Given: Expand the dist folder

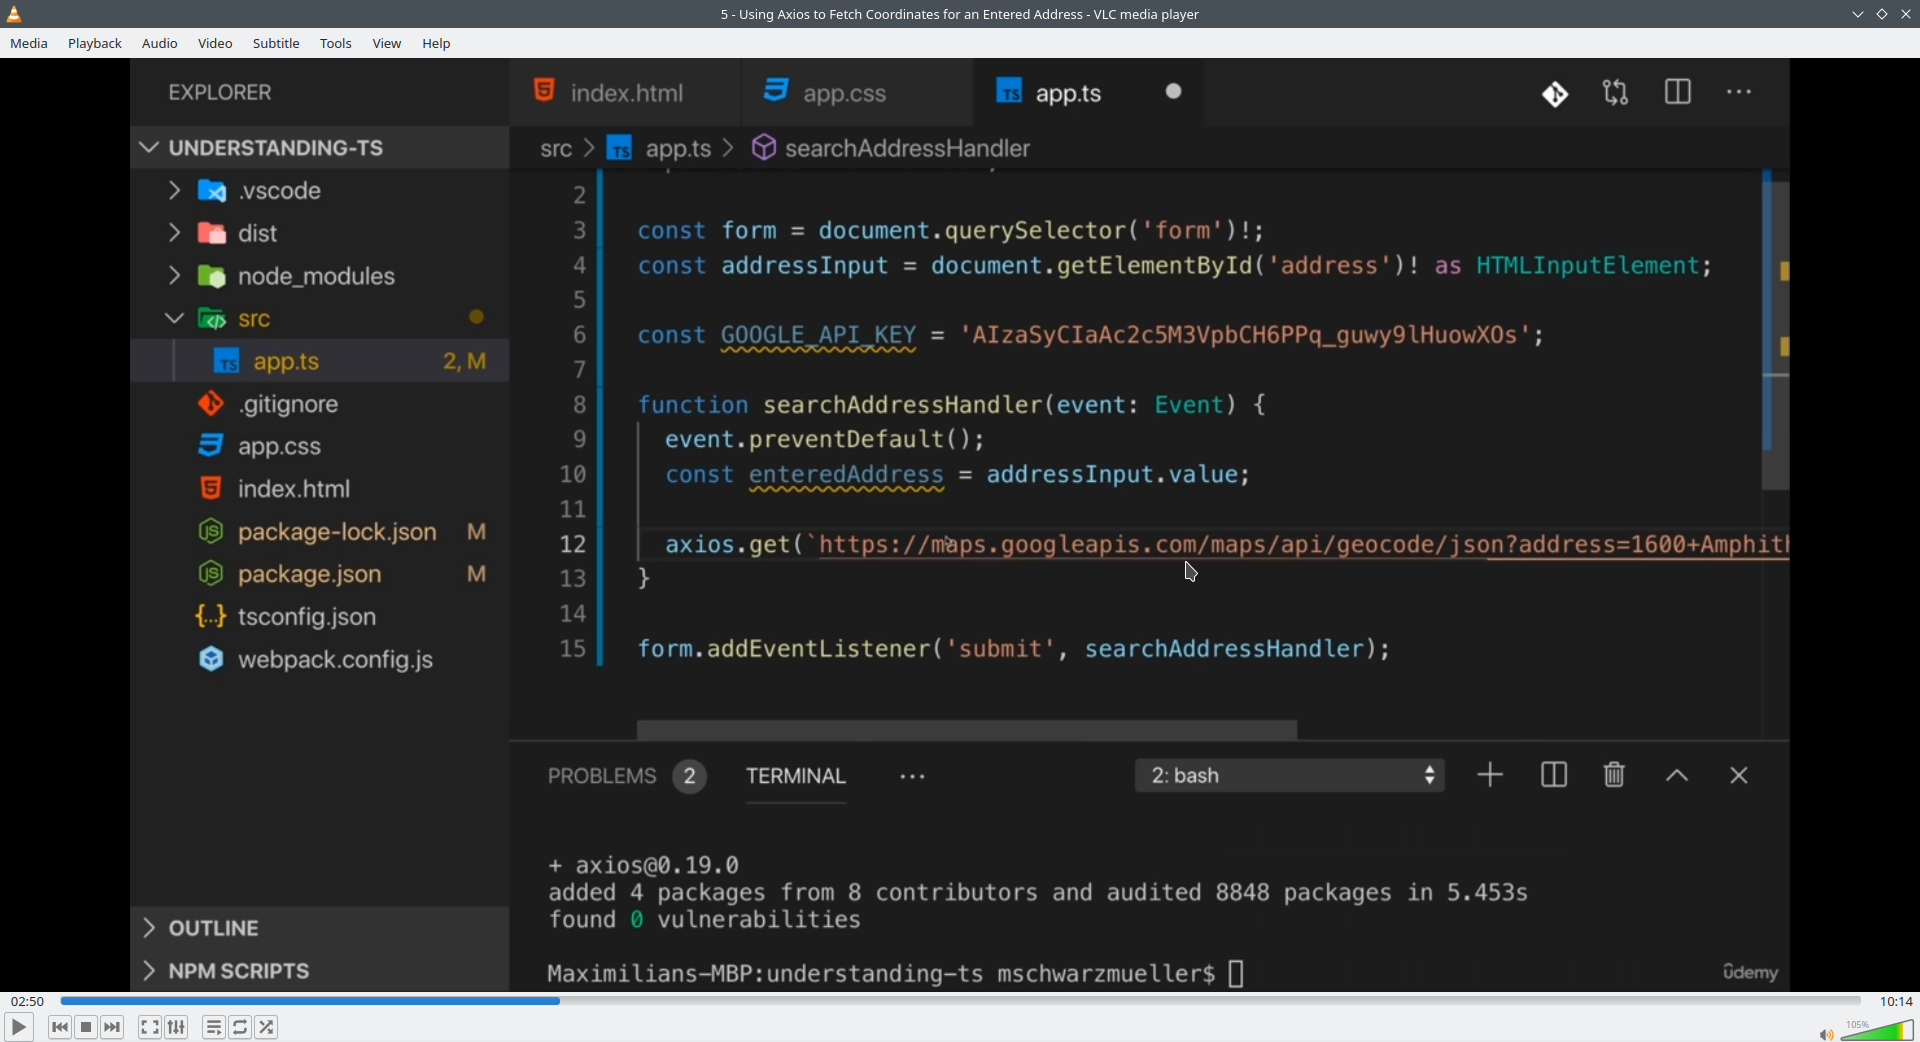Looking at the screenshot, I should pyautogui.click(x=320, y=233).
